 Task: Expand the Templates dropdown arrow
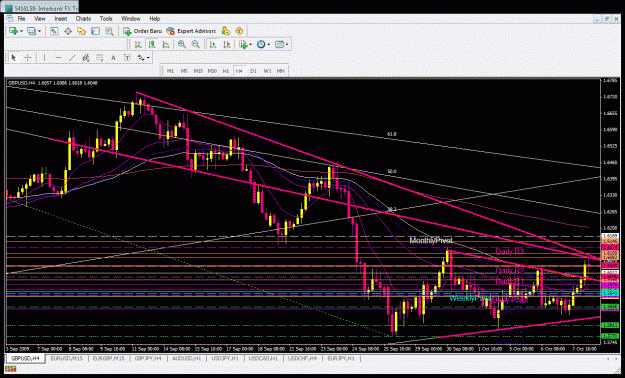(287, 45)
